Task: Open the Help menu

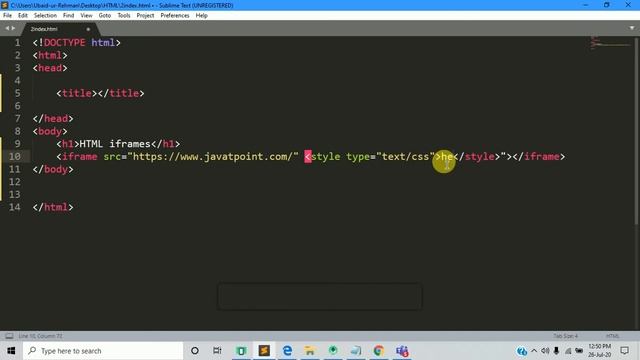Action: pos(202,16)
